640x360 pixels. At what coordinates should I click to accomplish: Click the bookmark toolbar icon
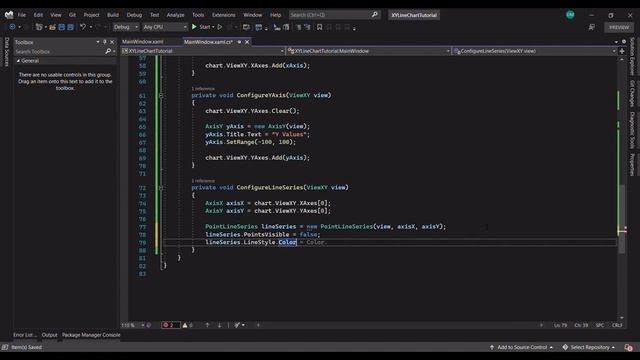pos(320,27)
